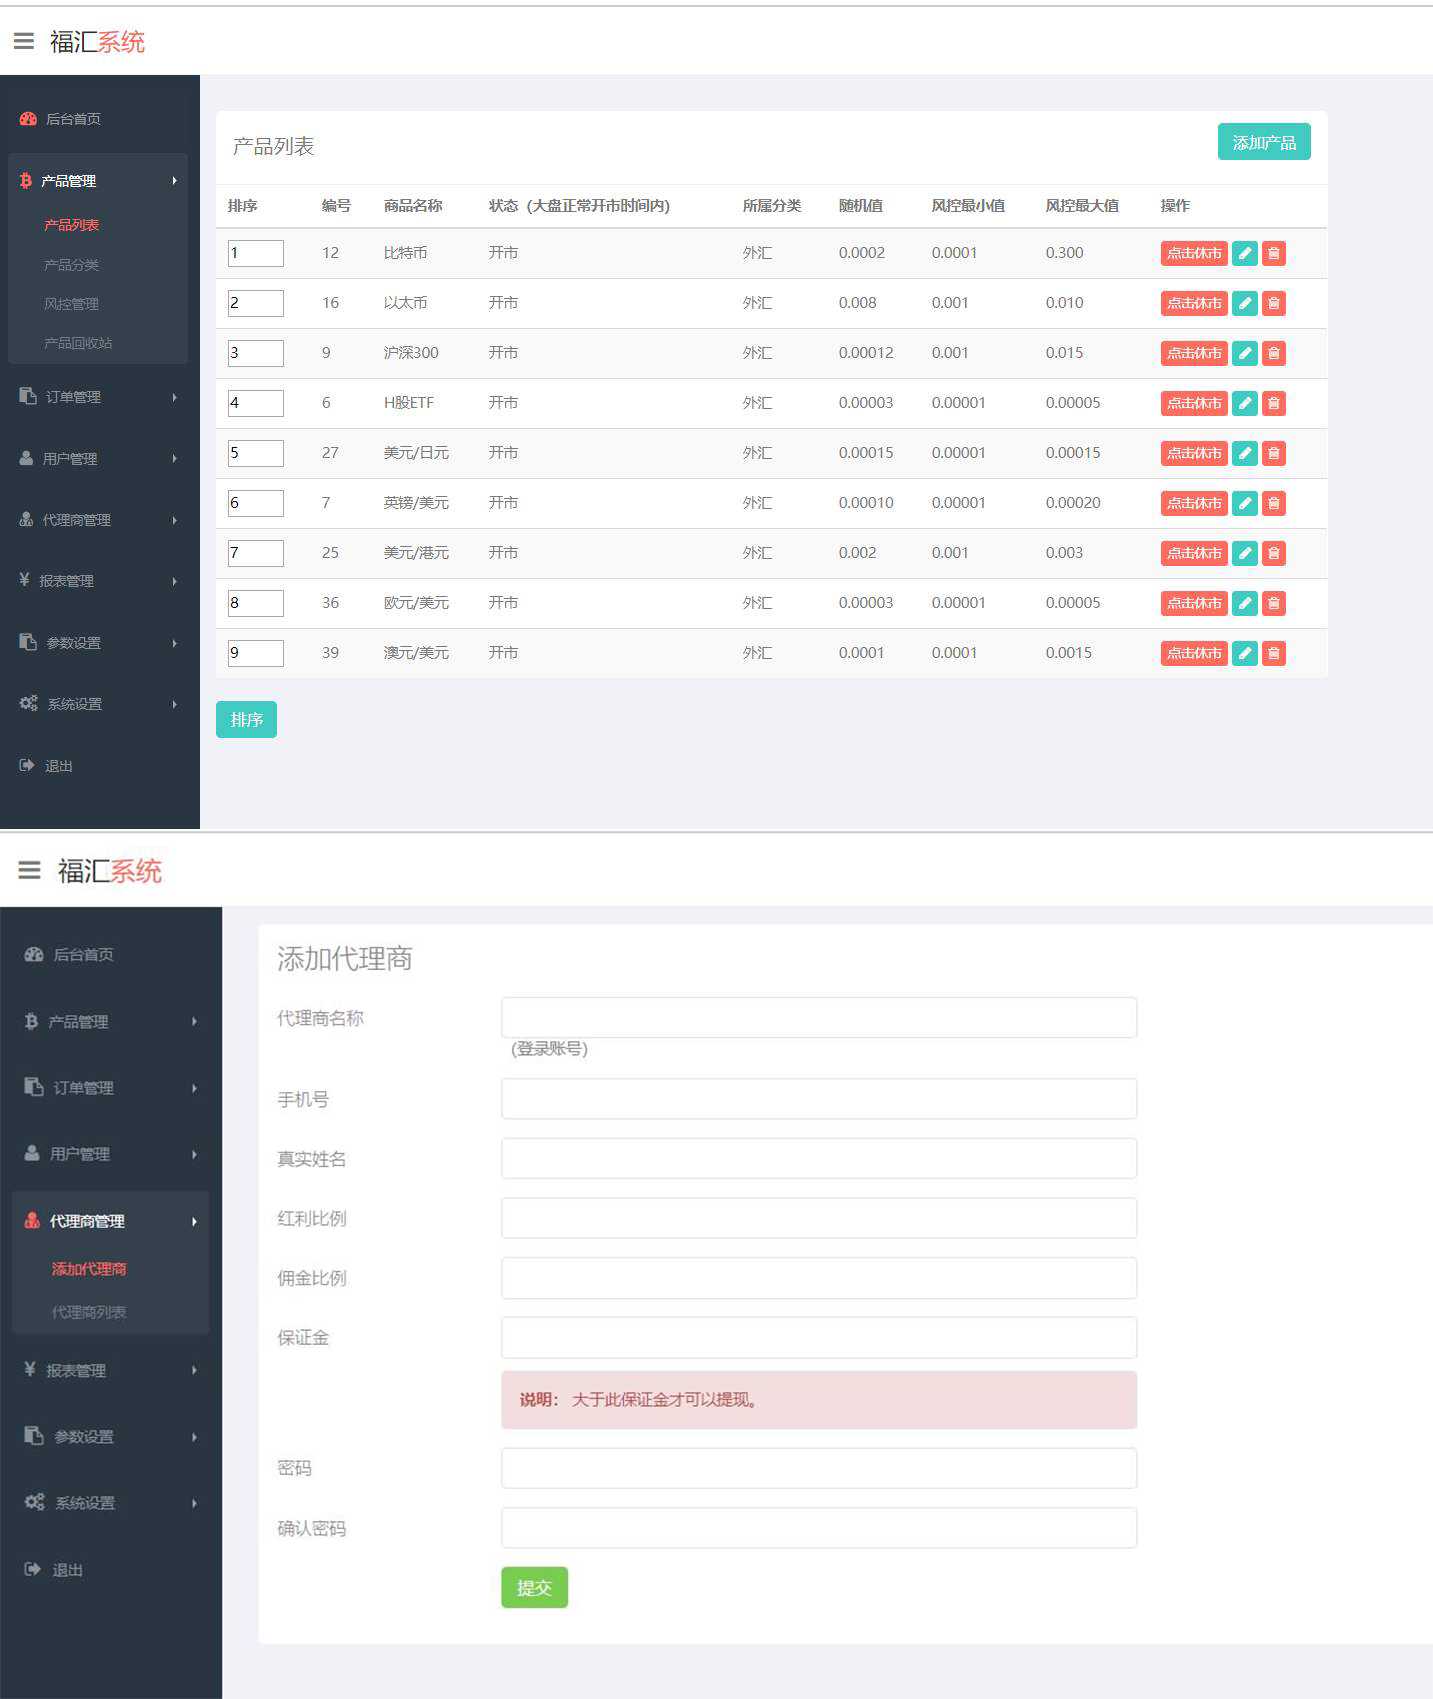This screenshot has height=1699, width=1433.
Task: Open 风控管理 submenu item
Action: point(72,304)
